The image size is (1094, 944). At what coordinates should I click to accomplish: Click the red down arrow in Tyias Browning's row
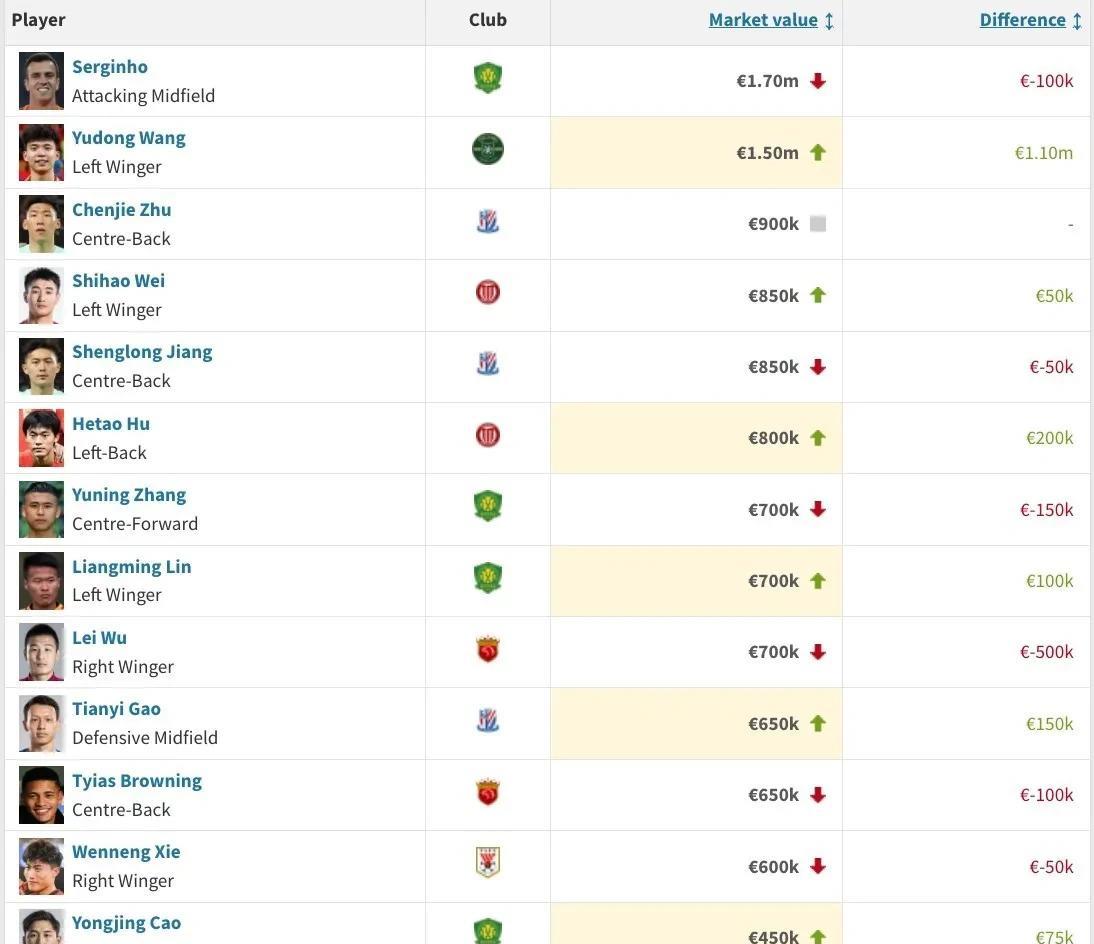click(x=818, y=795)
